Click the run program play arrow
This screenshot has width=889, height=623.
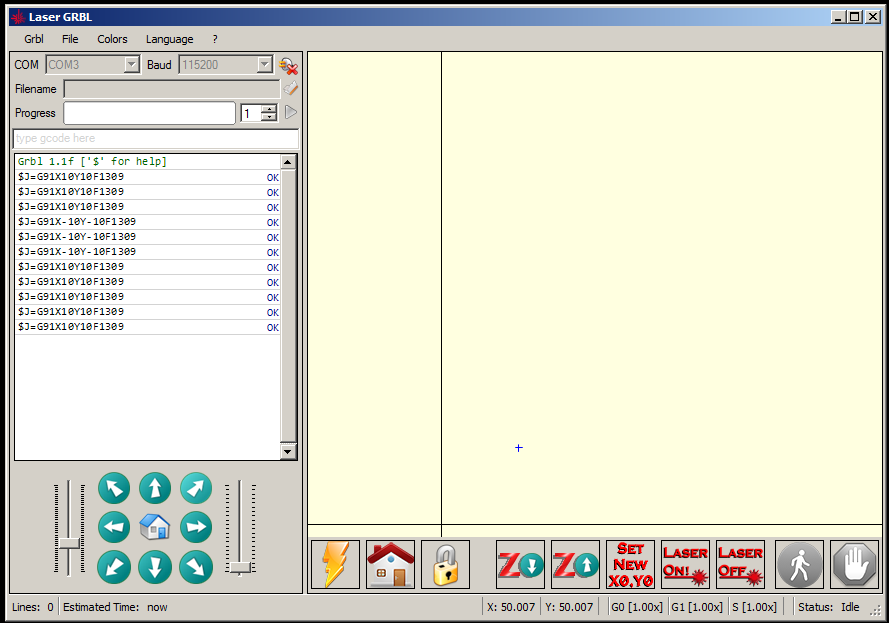coord(291,112)
